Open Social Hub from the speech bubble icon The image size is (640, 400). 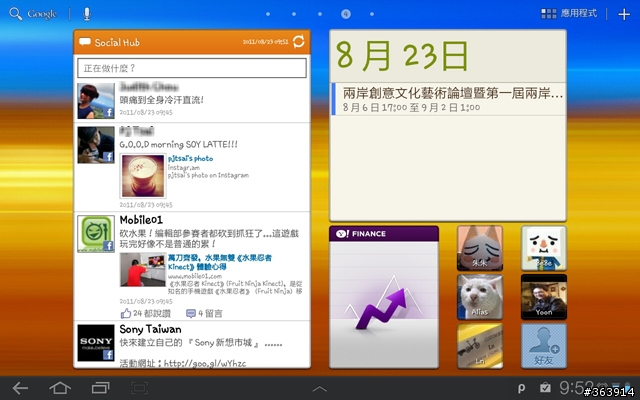point(85,42)
